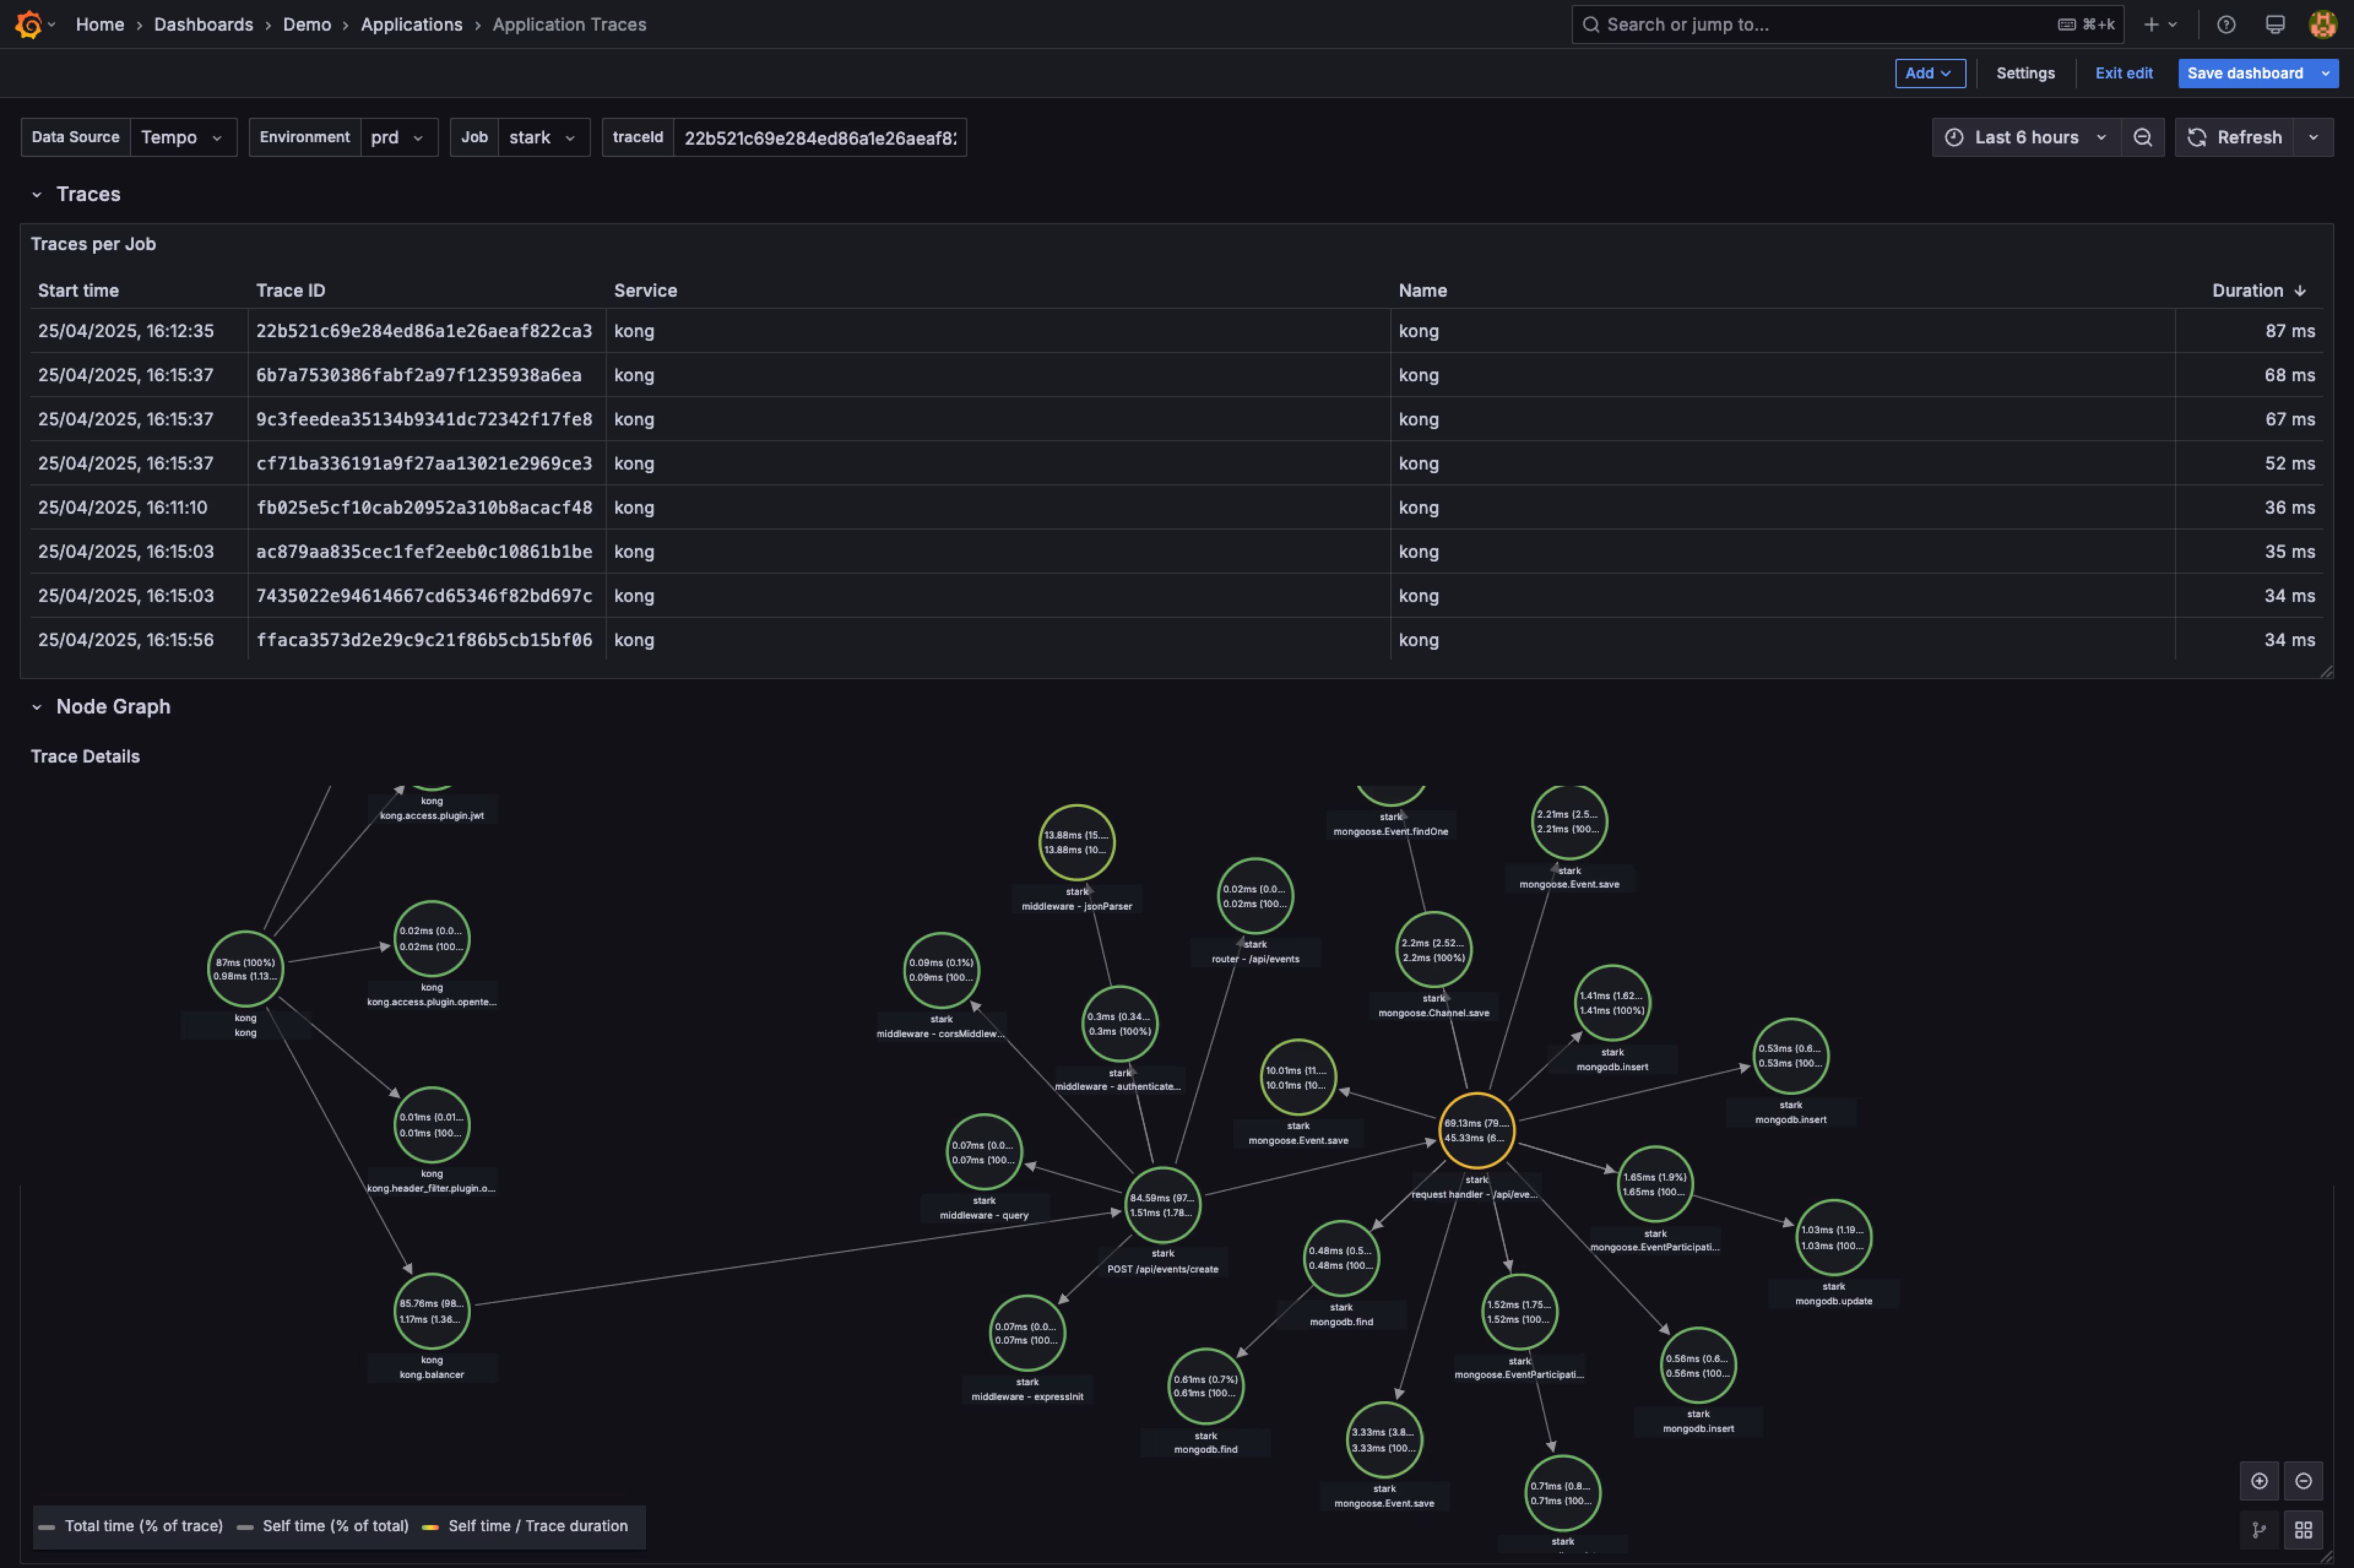Select the kong root node circle
The image size is (2354, 1568).
245,969
